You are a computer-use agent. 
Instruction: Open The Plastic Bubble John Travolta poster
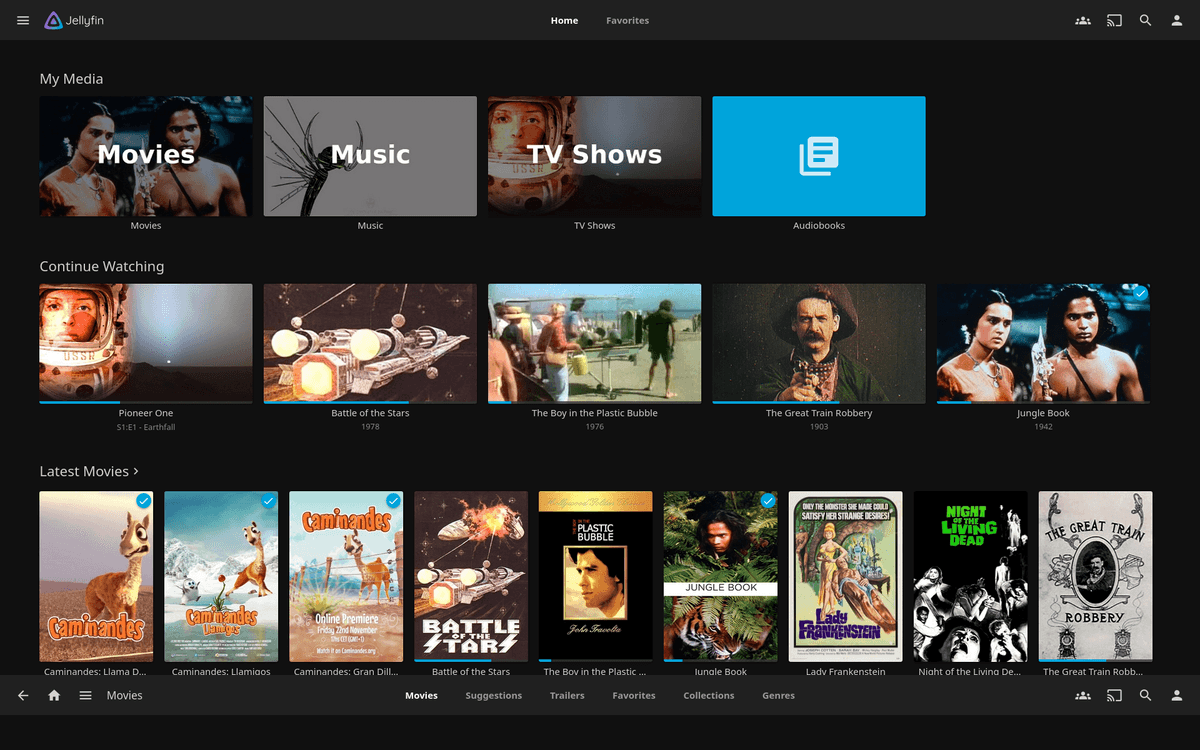(x=596, y=576)
